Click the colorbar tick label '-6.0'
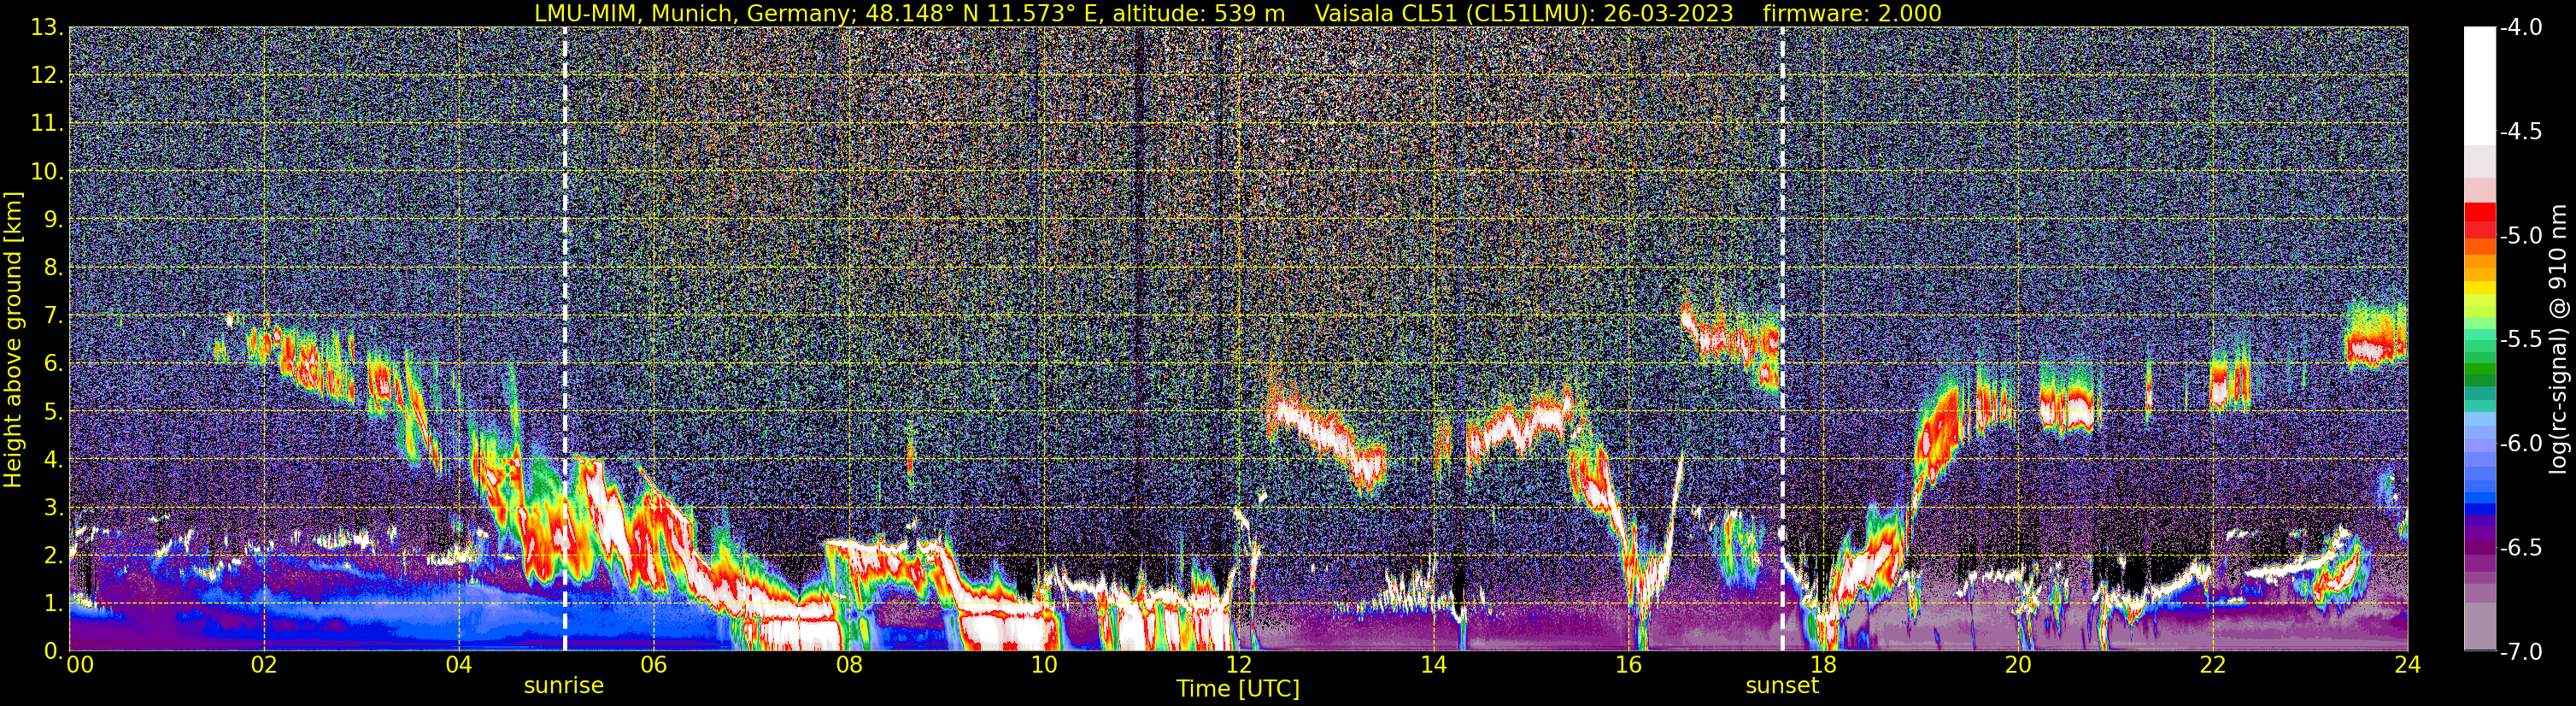Viewport: 2576px width, 706px height. pyautogui.click(x=2520, y=444)
